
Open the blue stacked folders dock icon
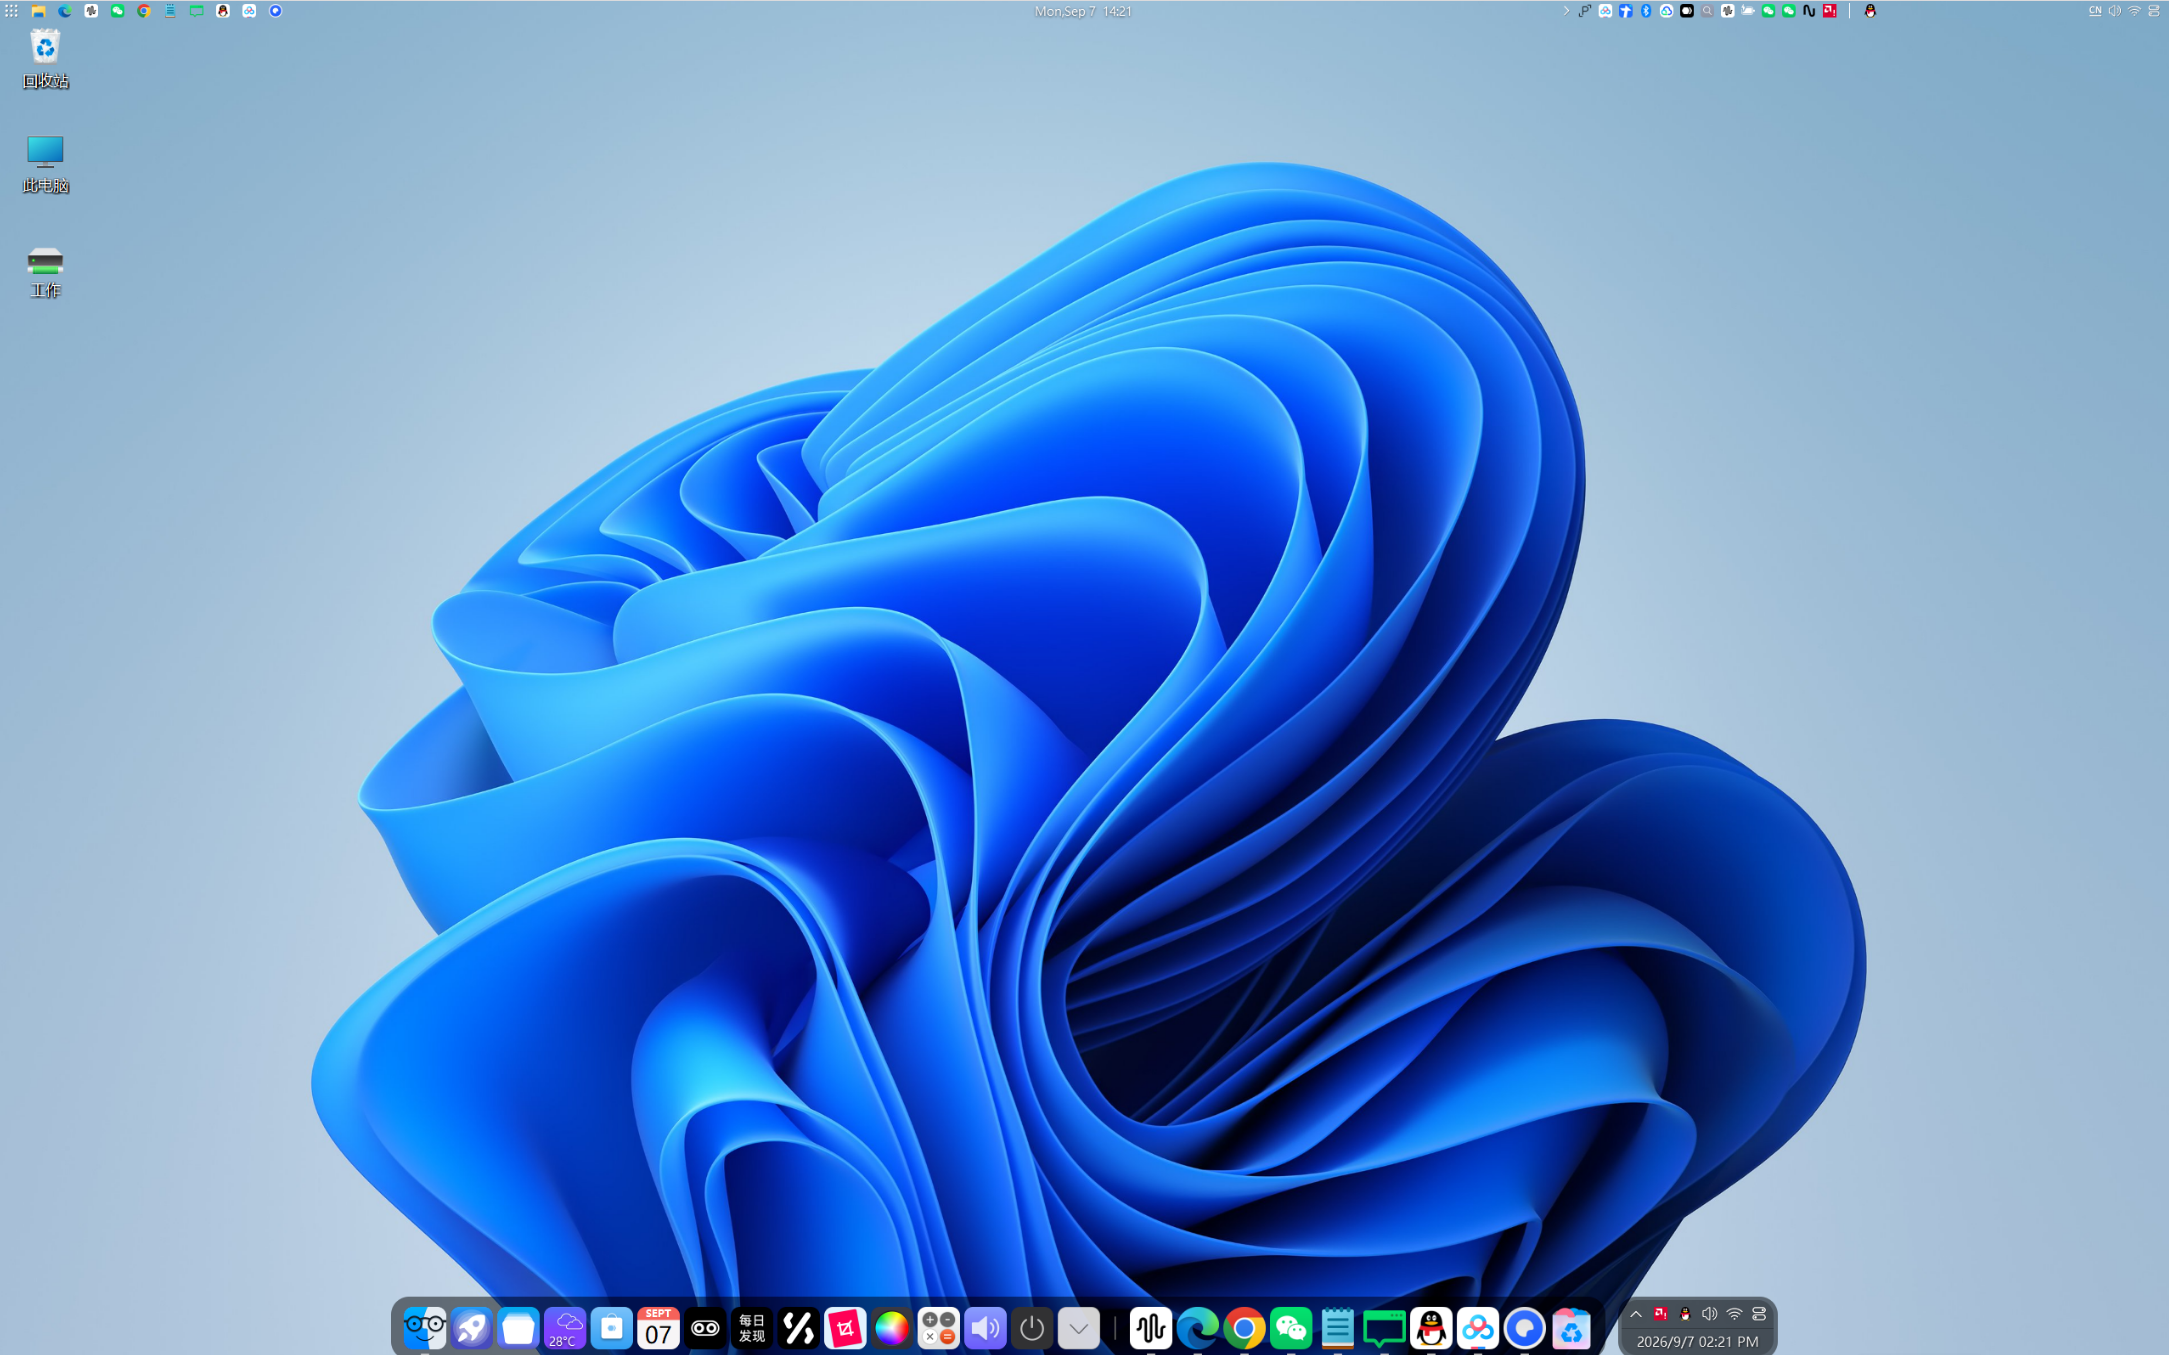pos(518,1328)
